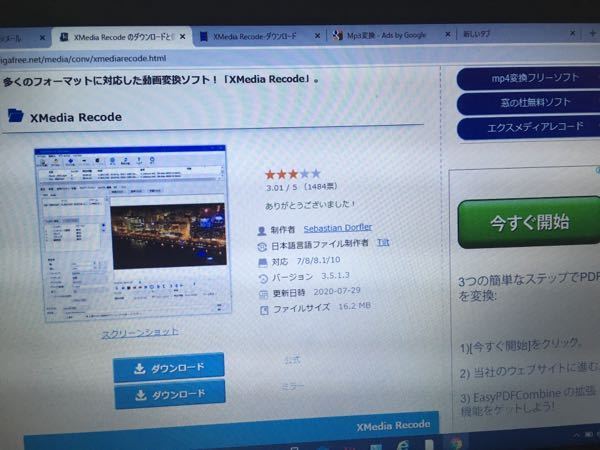Close the 新しいタブ tab
This screenshot has width=600, height=450.
point(572,33)
